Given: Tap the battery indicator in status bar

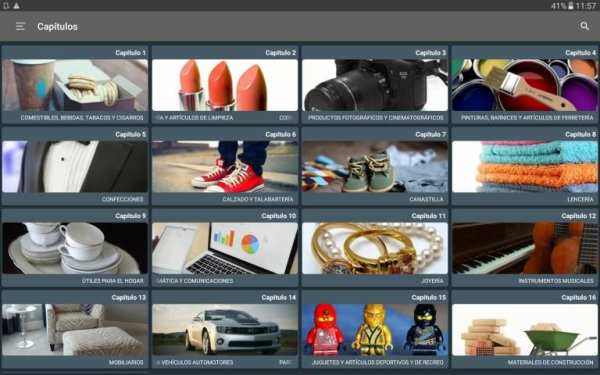Looking at the screenshot, I should [x=571, y=6].
